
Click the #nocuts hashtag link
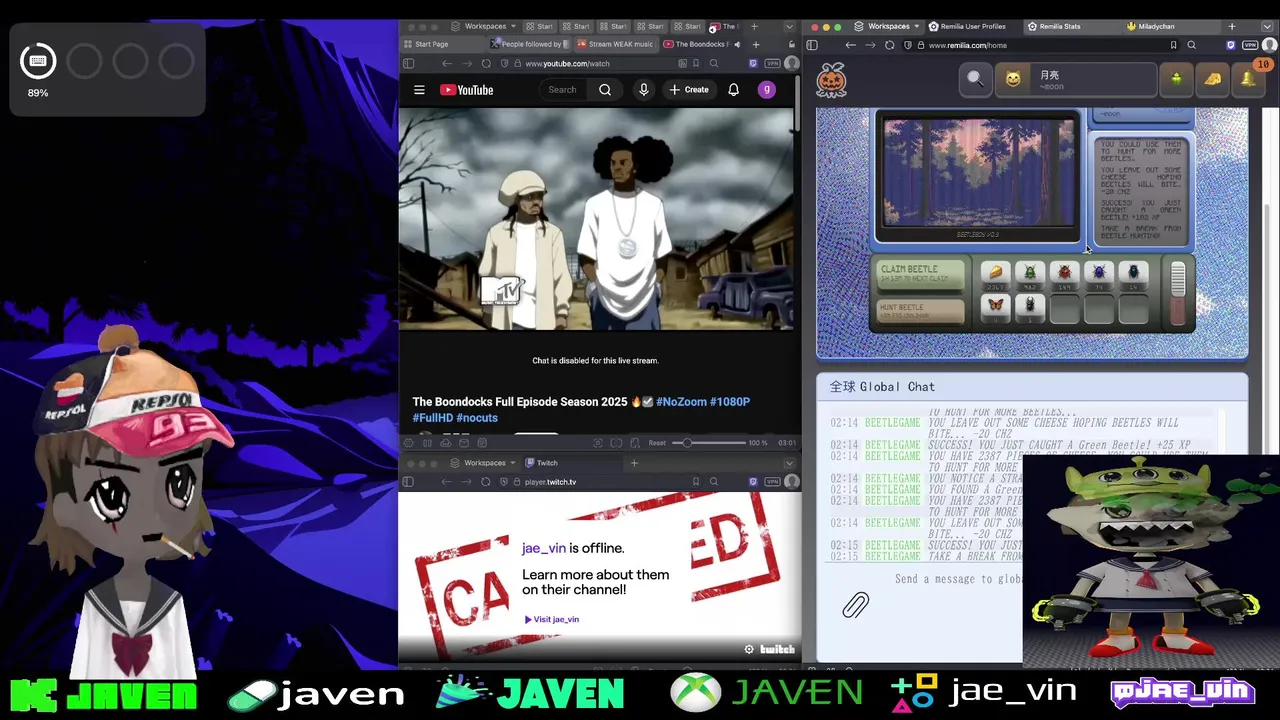(477, 418)
